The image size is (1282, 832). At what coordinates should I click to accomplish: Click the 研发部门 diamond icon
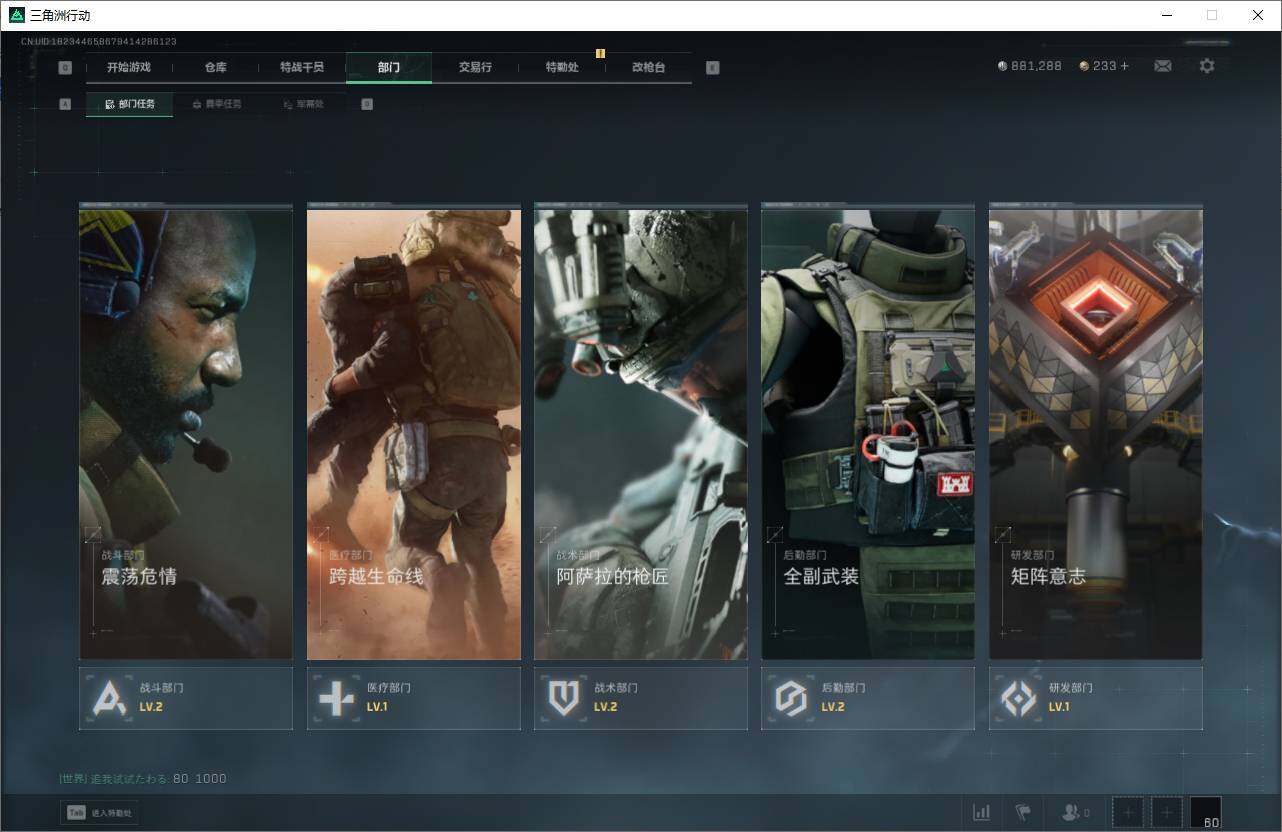point(1019,698)
